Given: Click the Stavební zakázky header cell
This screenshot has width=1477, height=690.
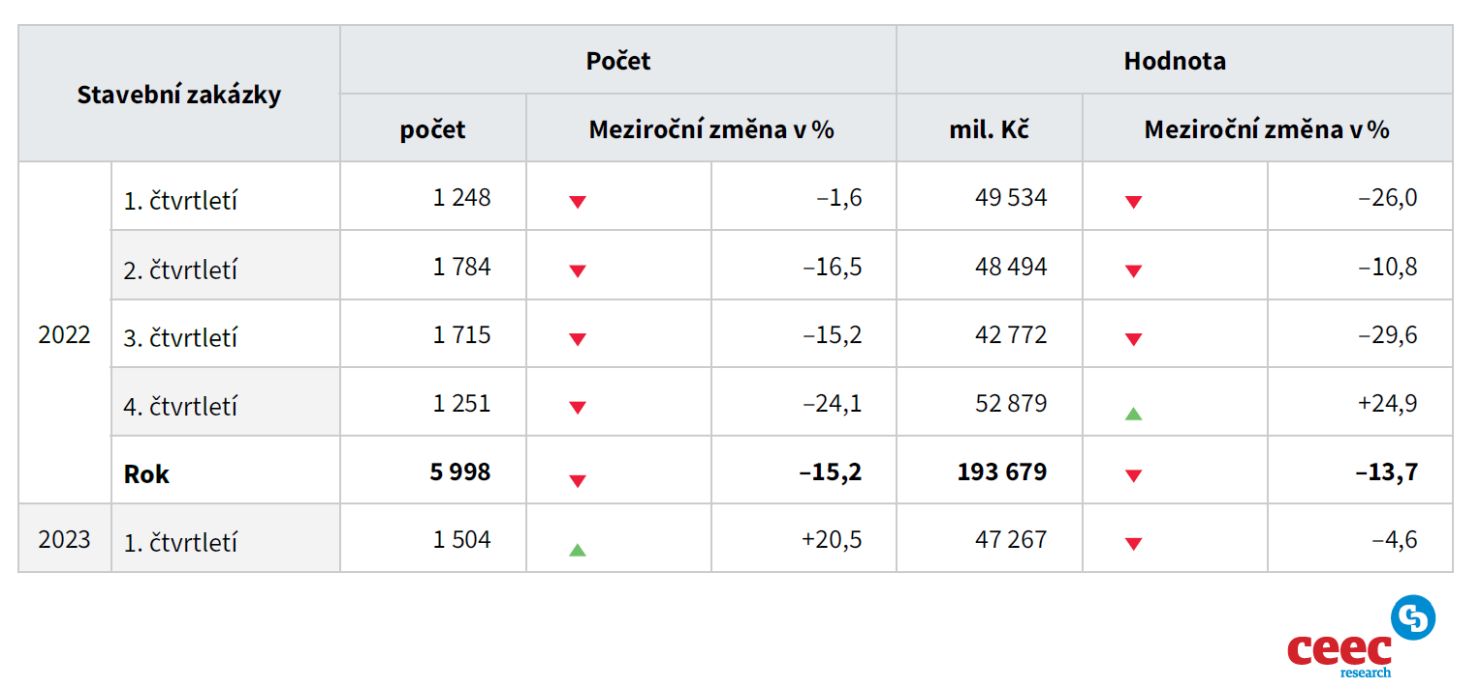Looking at the screenshot, I should tap(179, 95).
